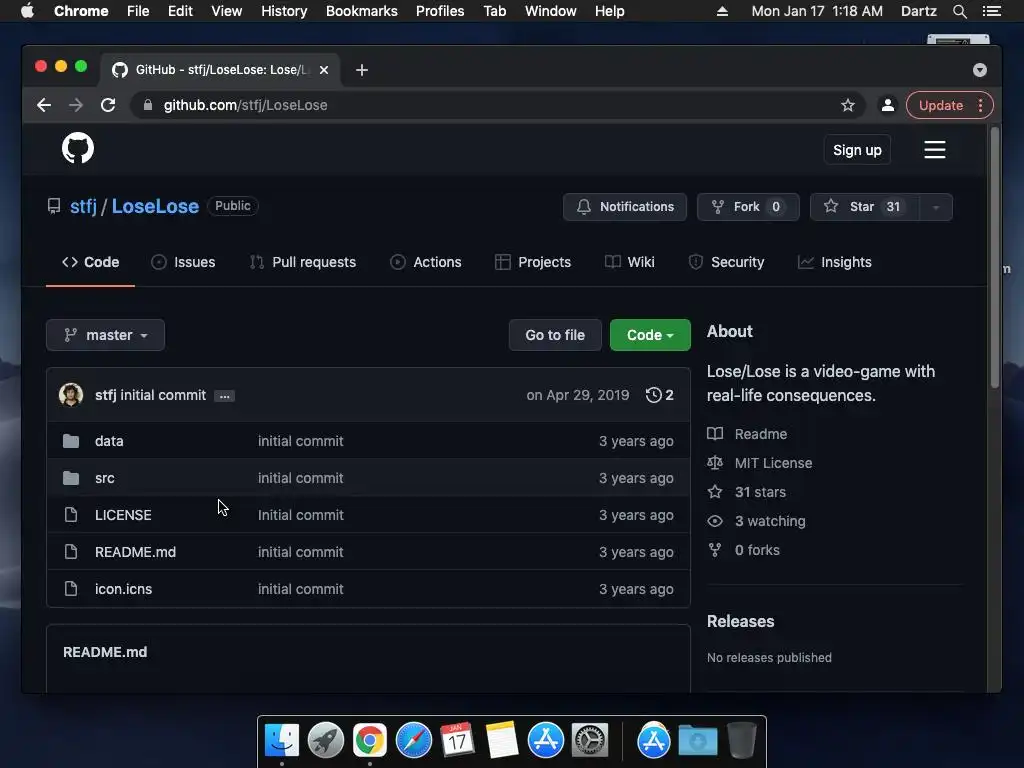The width and height of the screenshot is (1024, 768).
Task: Switch to the Projects tab
Action: 533,262
